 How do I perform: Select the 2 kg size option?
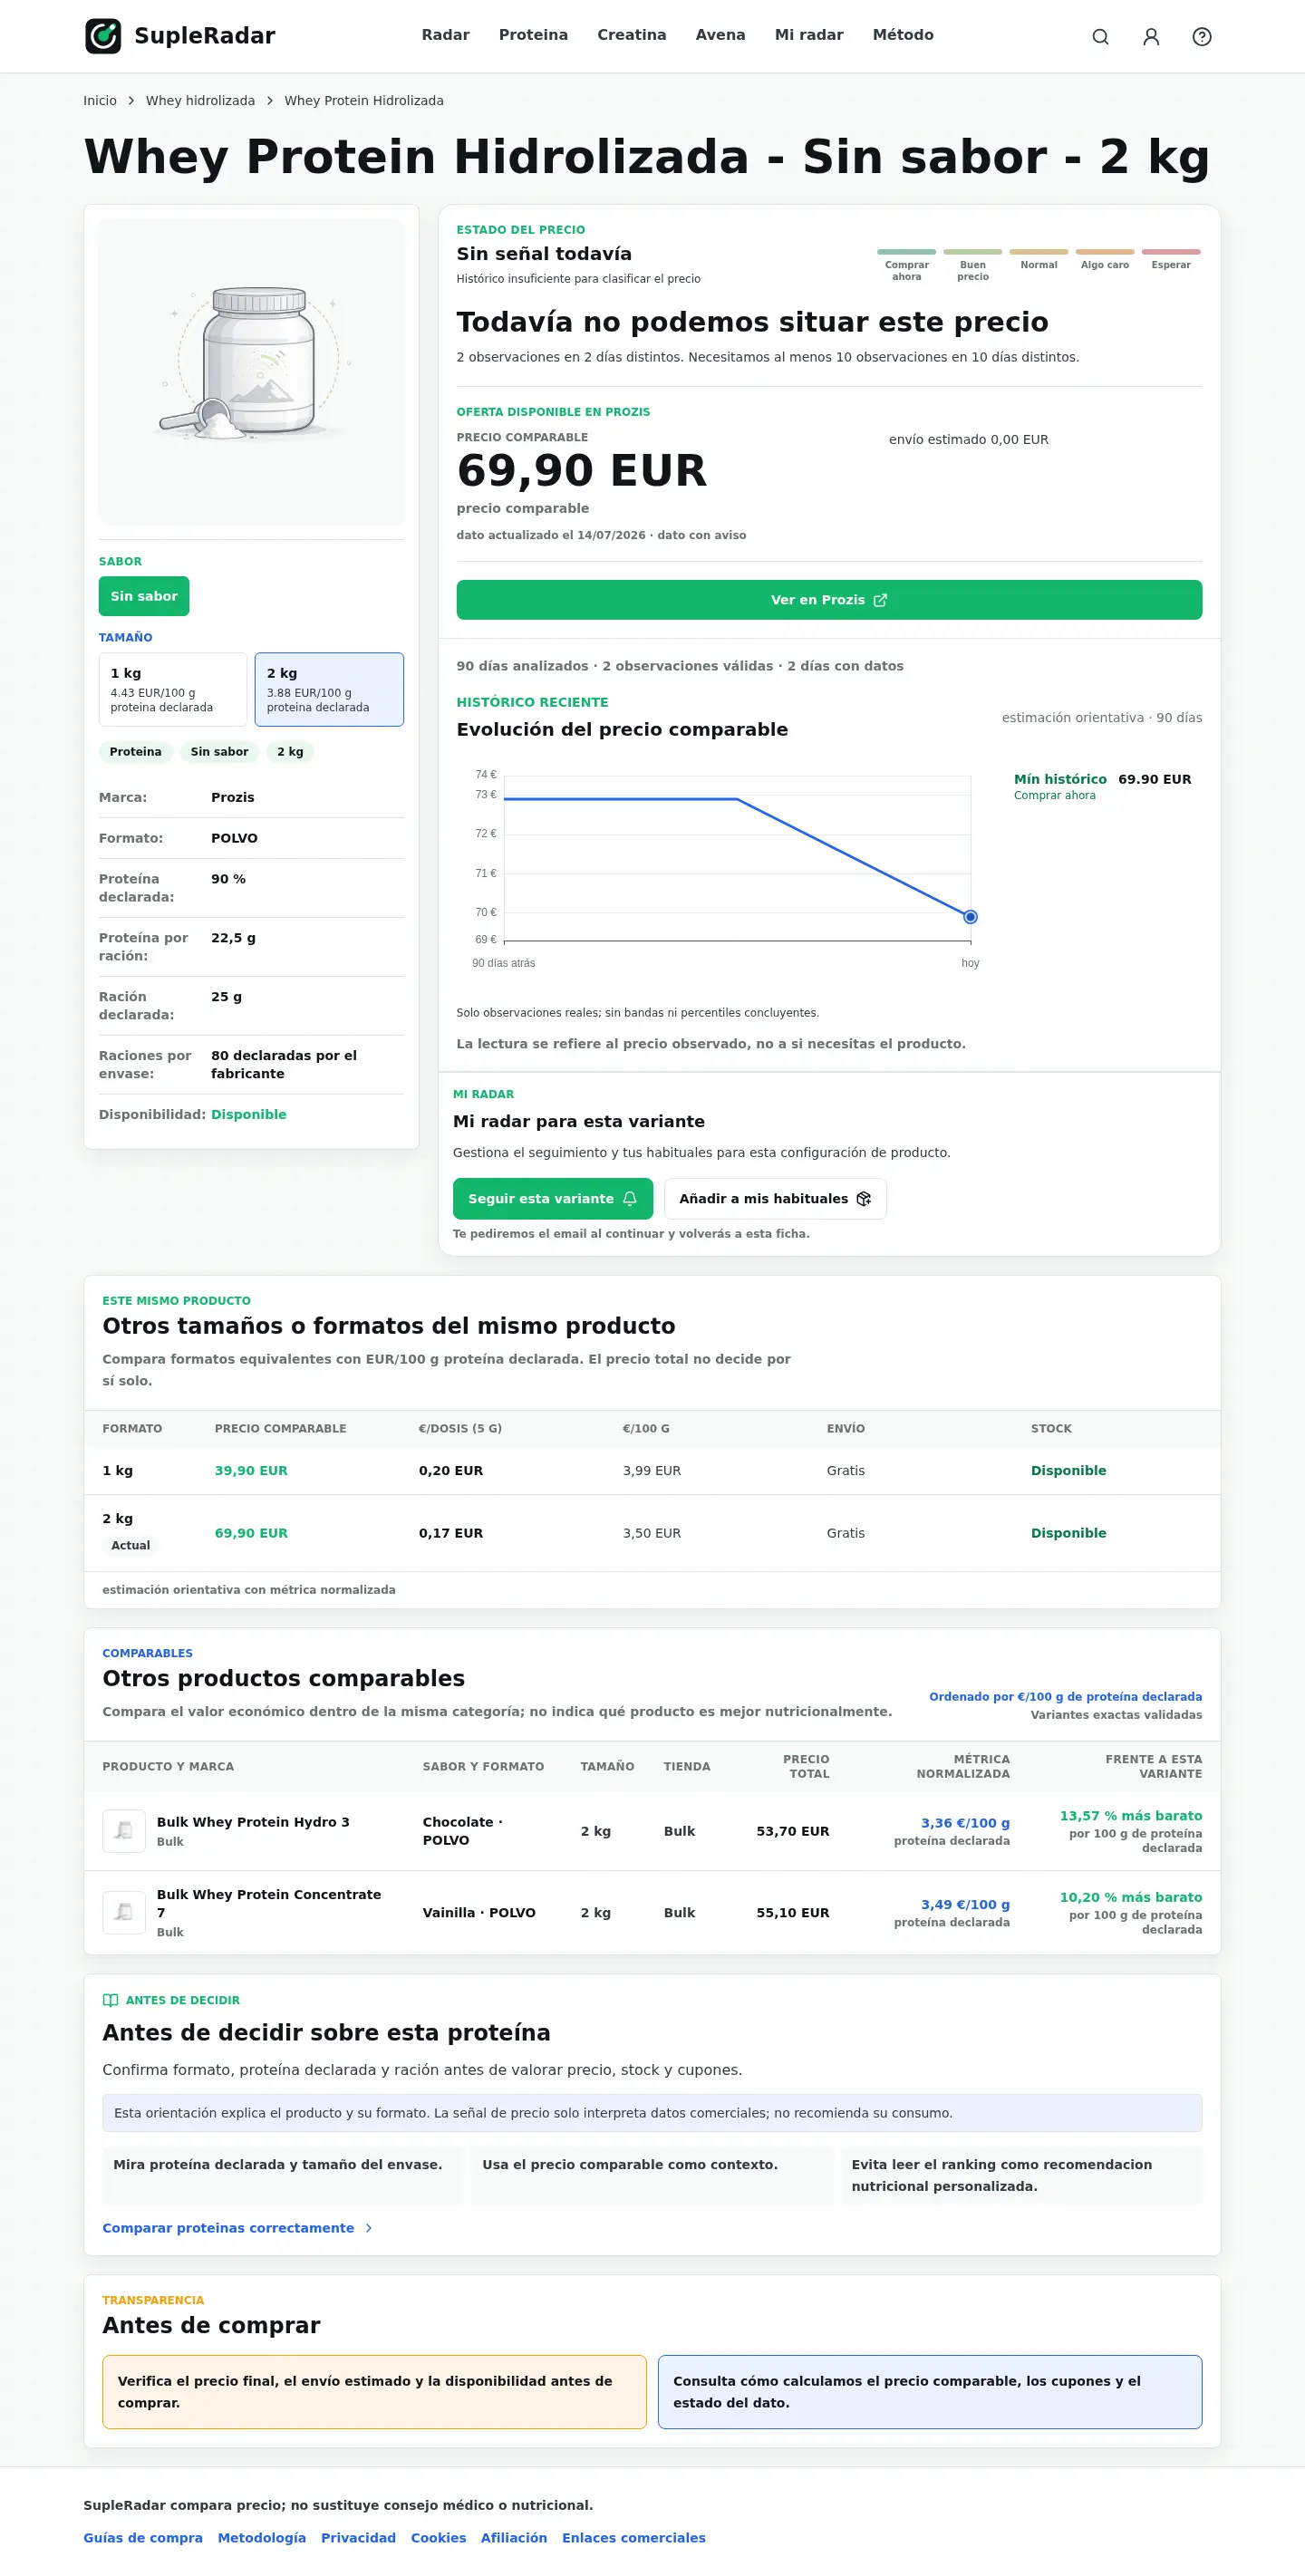(x=329, y=689)
